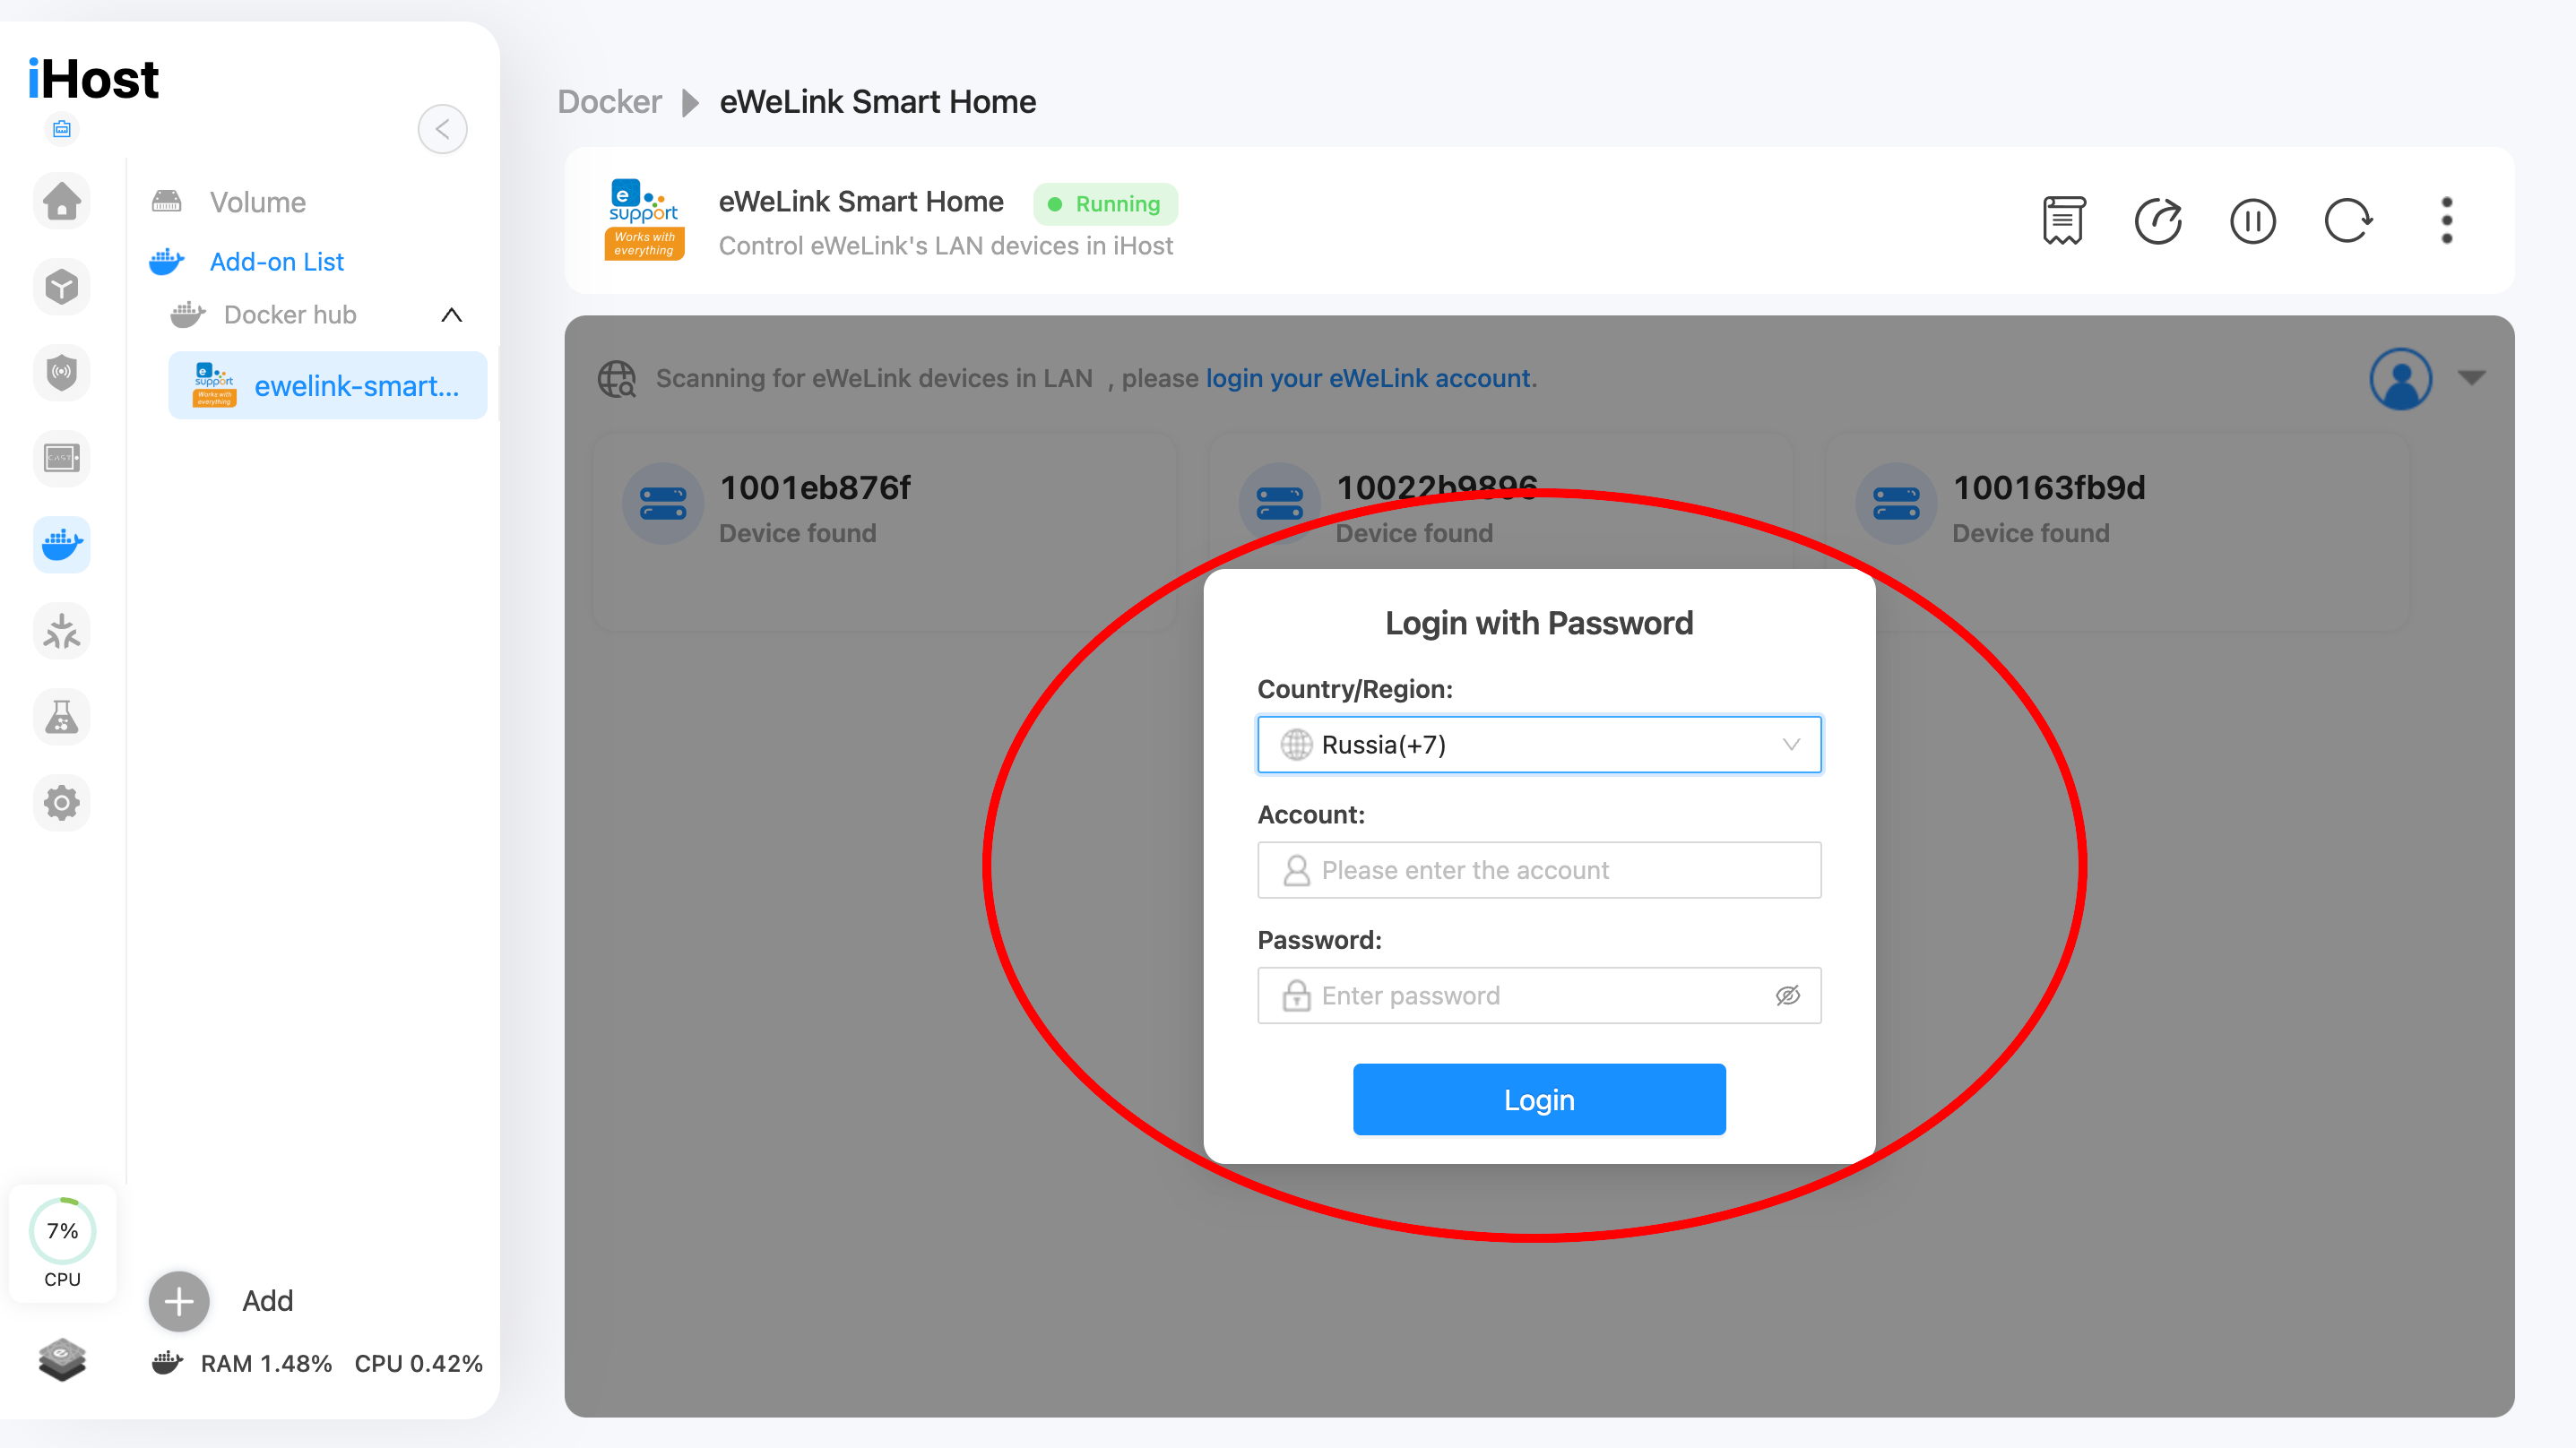This screenshot has height=1448, width=2576.
Task: Open the Country/Region dropdown Russia(+7)
Action: pos(1539,744)
